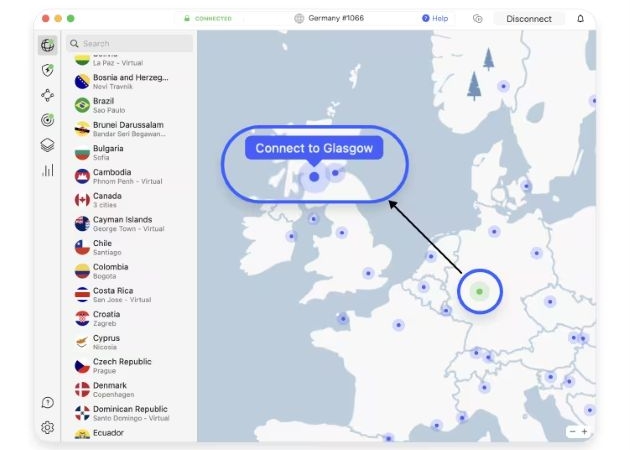
Task: Click the Prague server dot in Czech Republic
Action: click(x=550, y=301)
